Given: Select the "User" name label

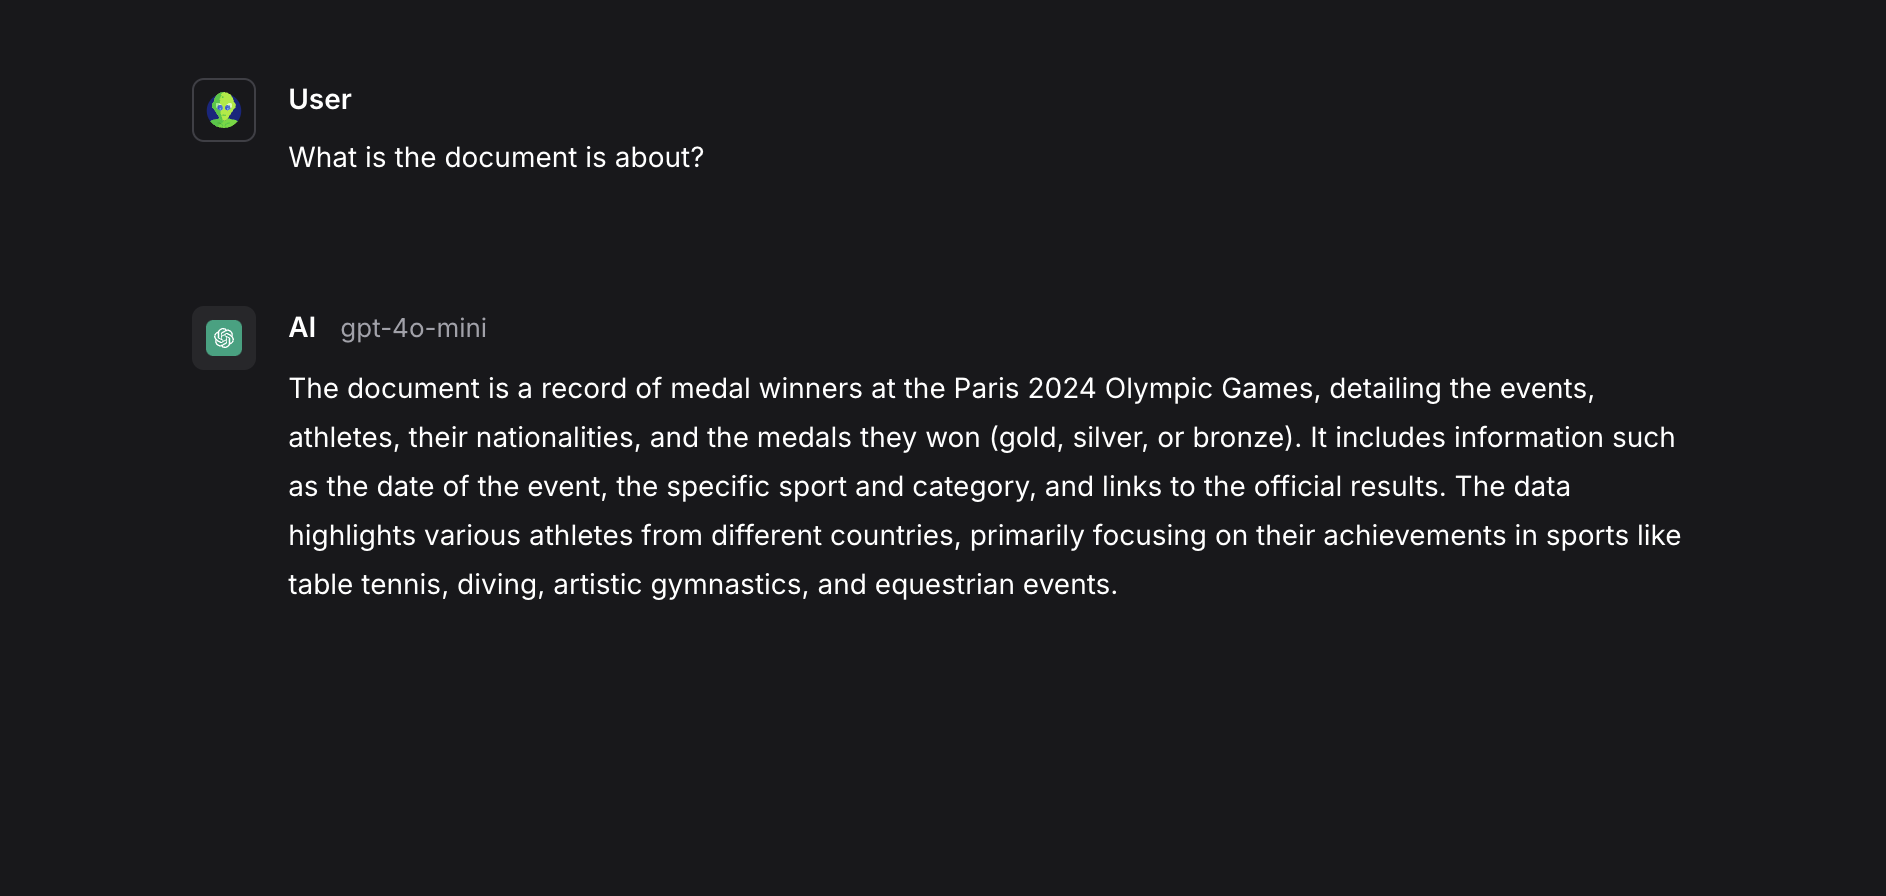Looking at the screenshot, I should click(x=320, y=100).
